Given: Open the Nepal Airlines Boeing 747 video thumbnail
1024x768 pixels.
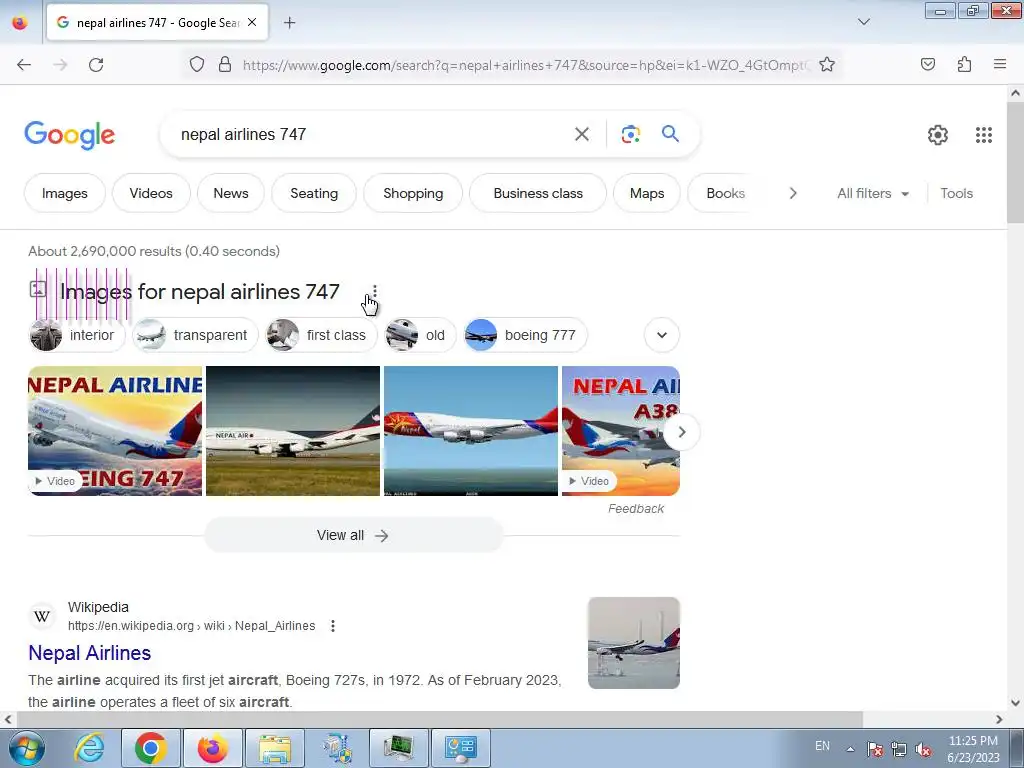Looking at the screenshot, I should click(115, 431).
